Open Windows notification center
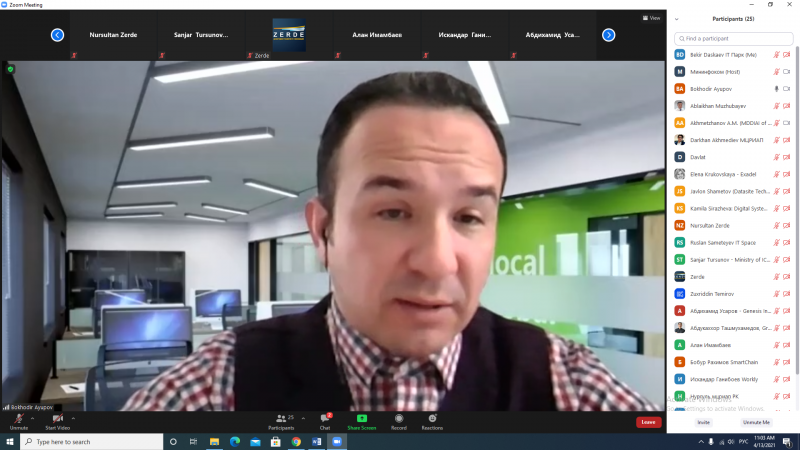This screenshot has width=800, height=450. (x=787, y=442)
